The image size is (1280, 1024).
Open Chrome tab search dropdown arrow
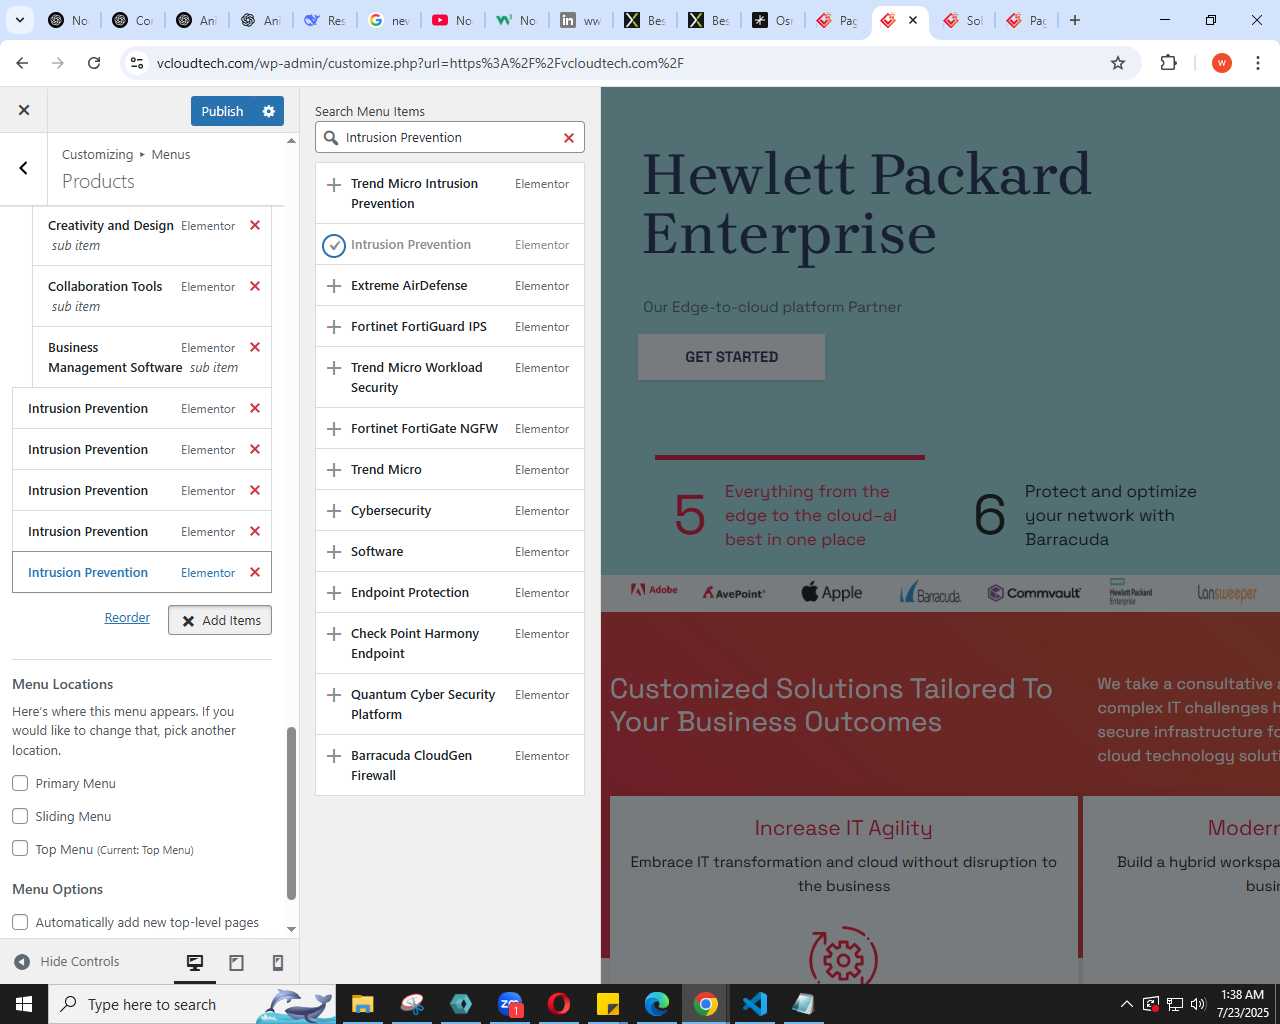tap(19, 20)
